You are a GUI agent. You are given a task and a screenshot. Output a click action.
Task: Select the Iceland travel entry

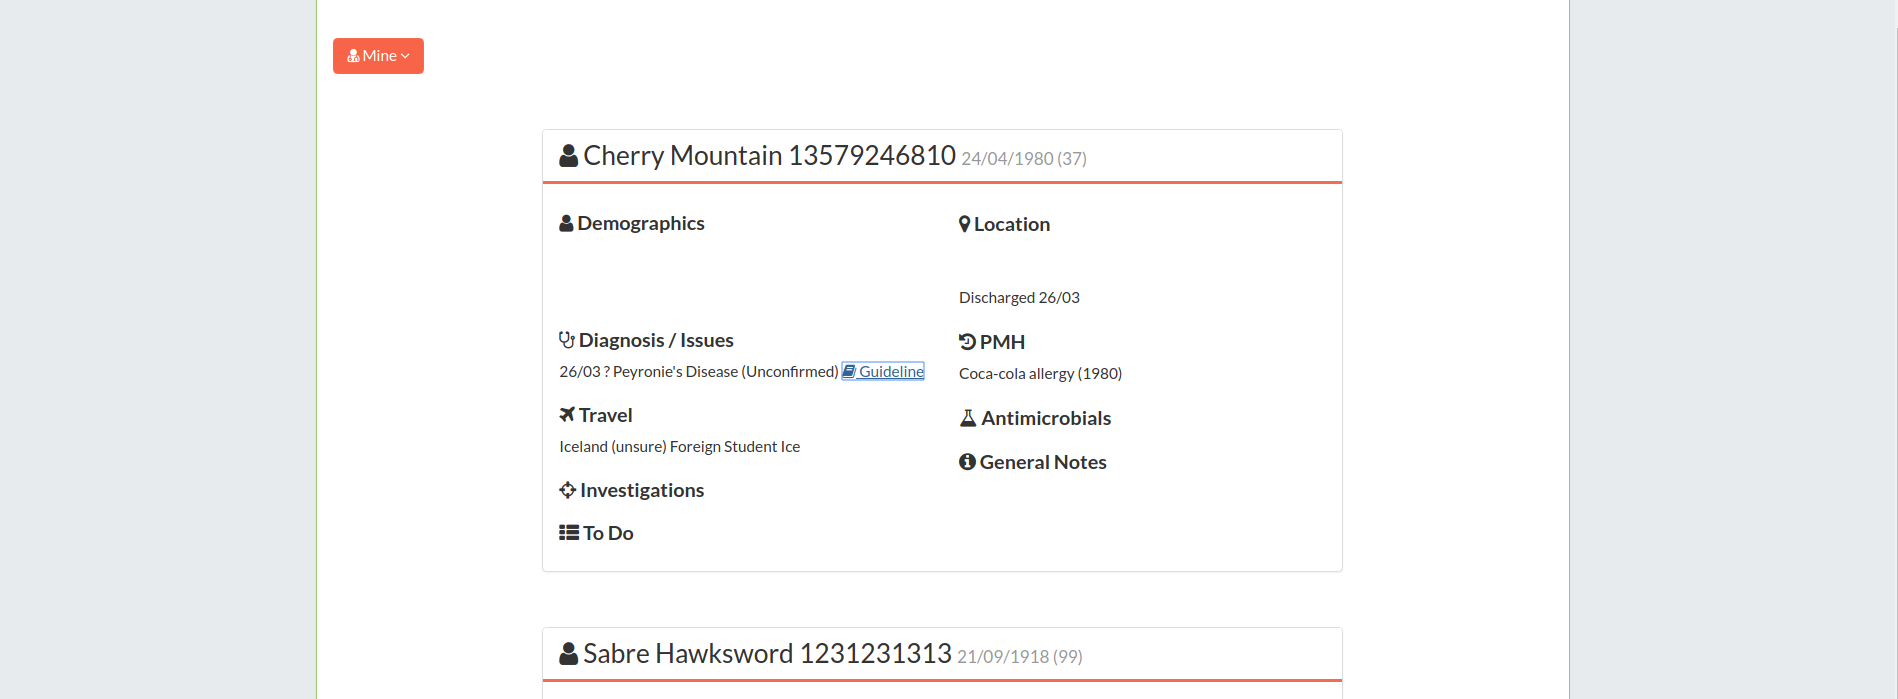(679, 447)
